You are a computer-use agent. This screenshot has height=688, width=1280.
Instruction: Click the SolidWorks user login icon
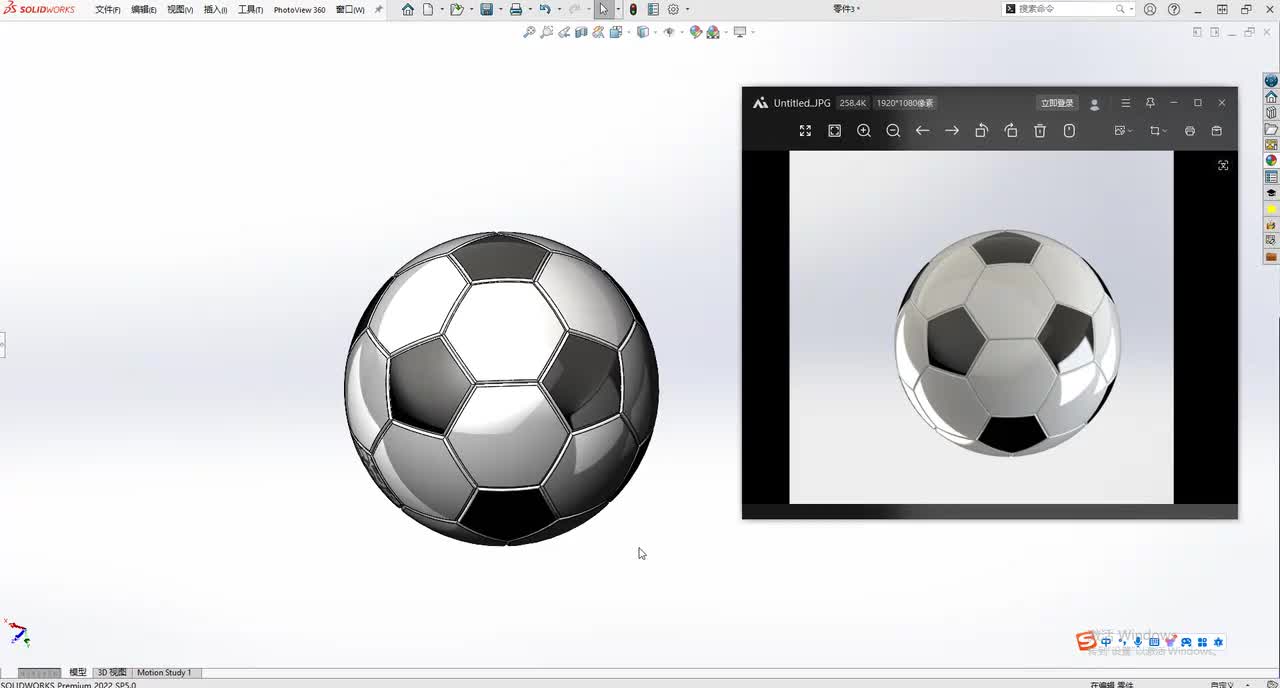pyautogui.click(x=1150, y=9)
